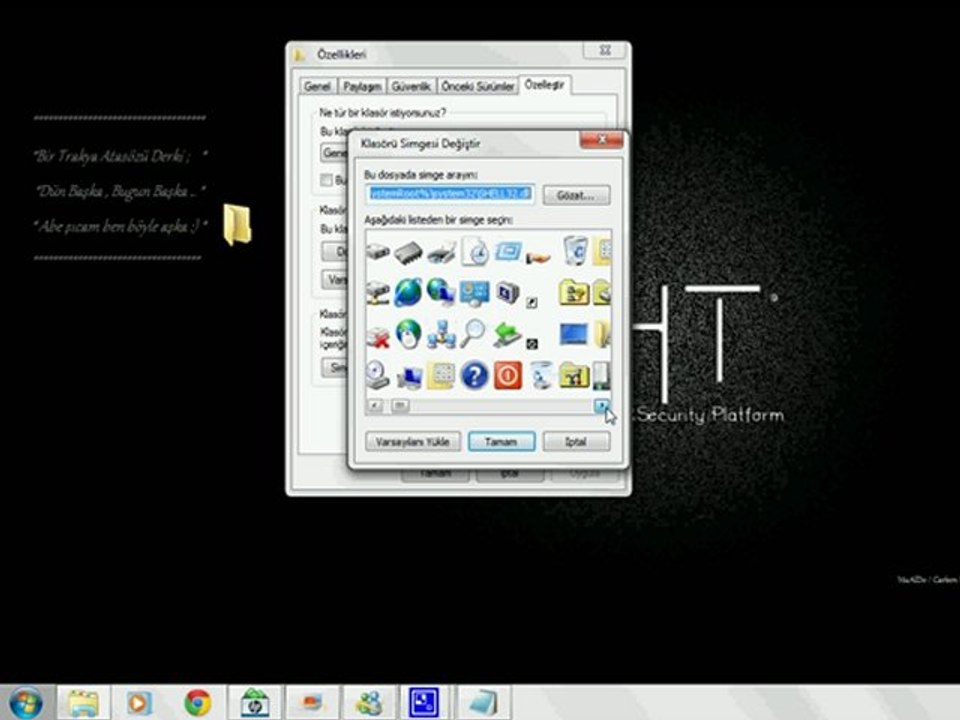Toggle the checkbox in the Özellikleri dialog
Screen dimensions: 960x720
pos(326,180)
